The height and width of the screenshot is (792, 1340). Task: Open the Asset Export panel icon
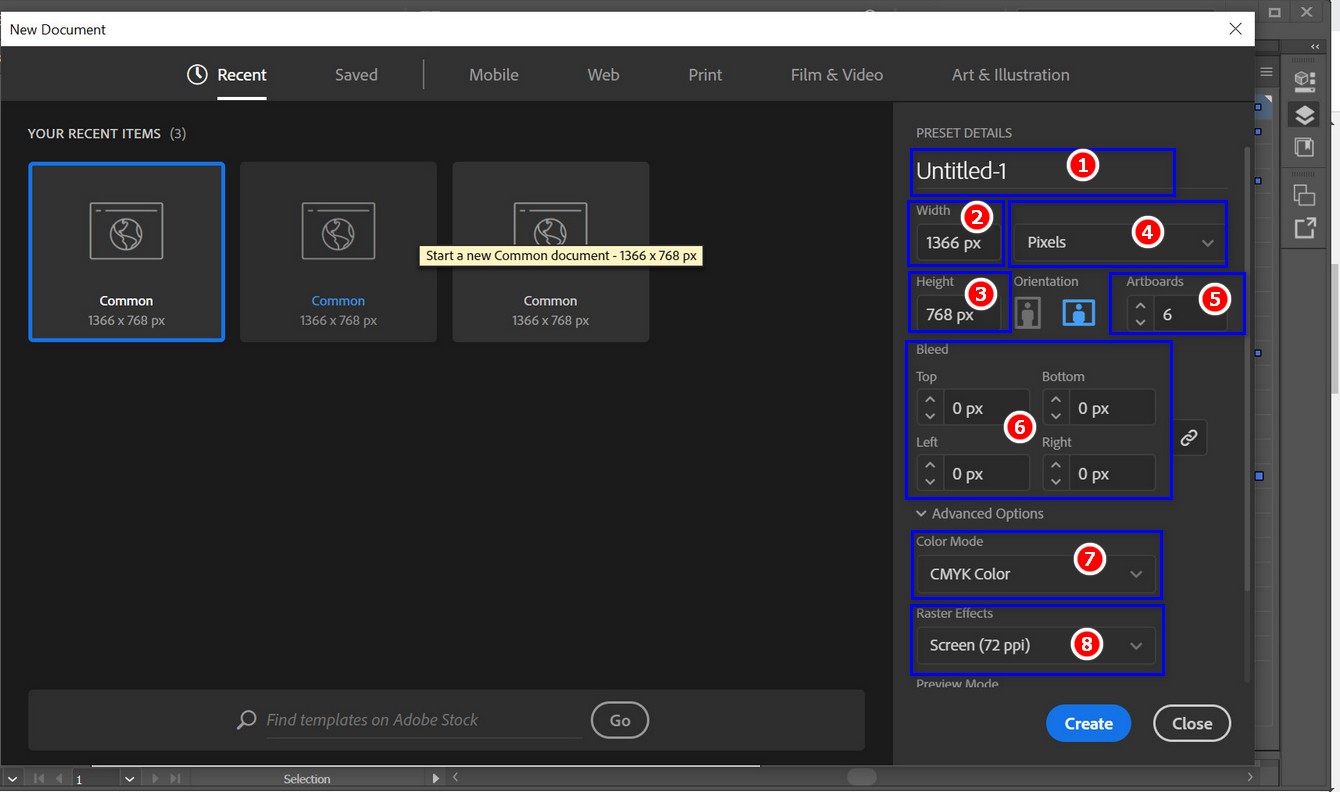click(1304, 229)
